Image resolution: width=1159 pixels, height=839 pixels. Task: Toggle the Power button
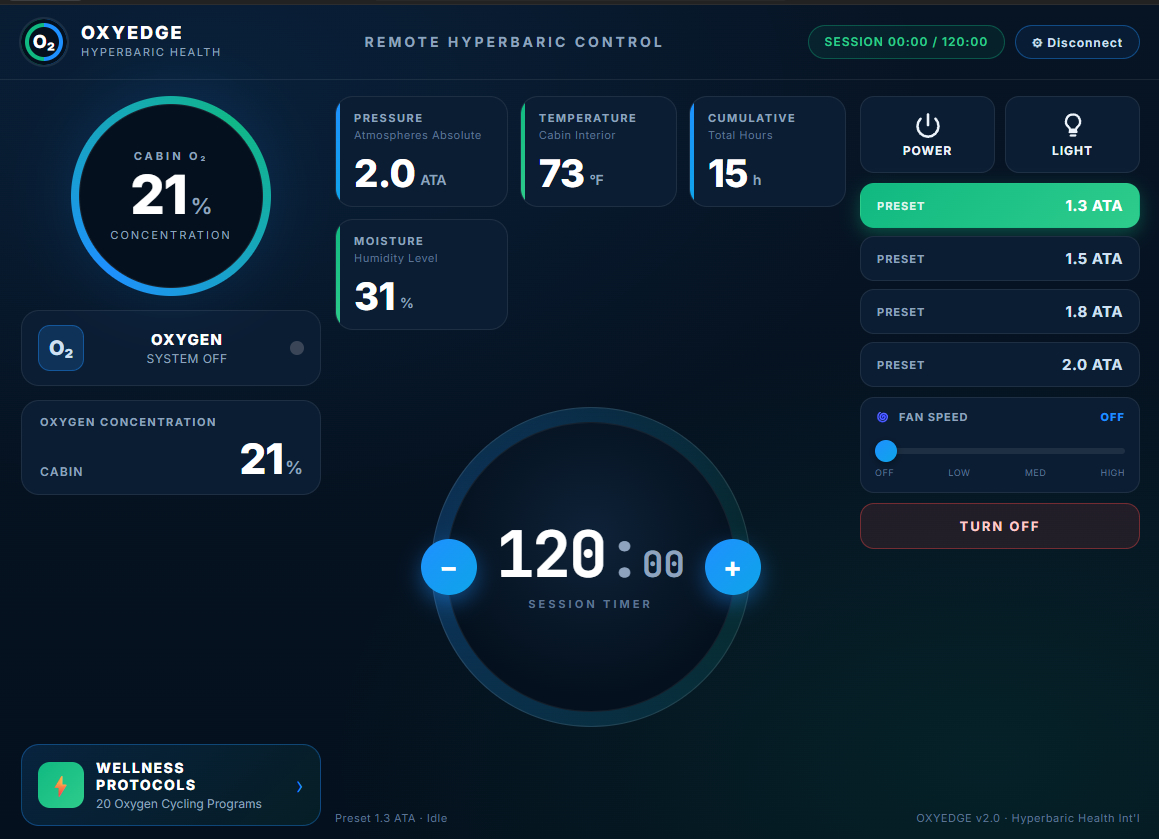click(927, 135)
